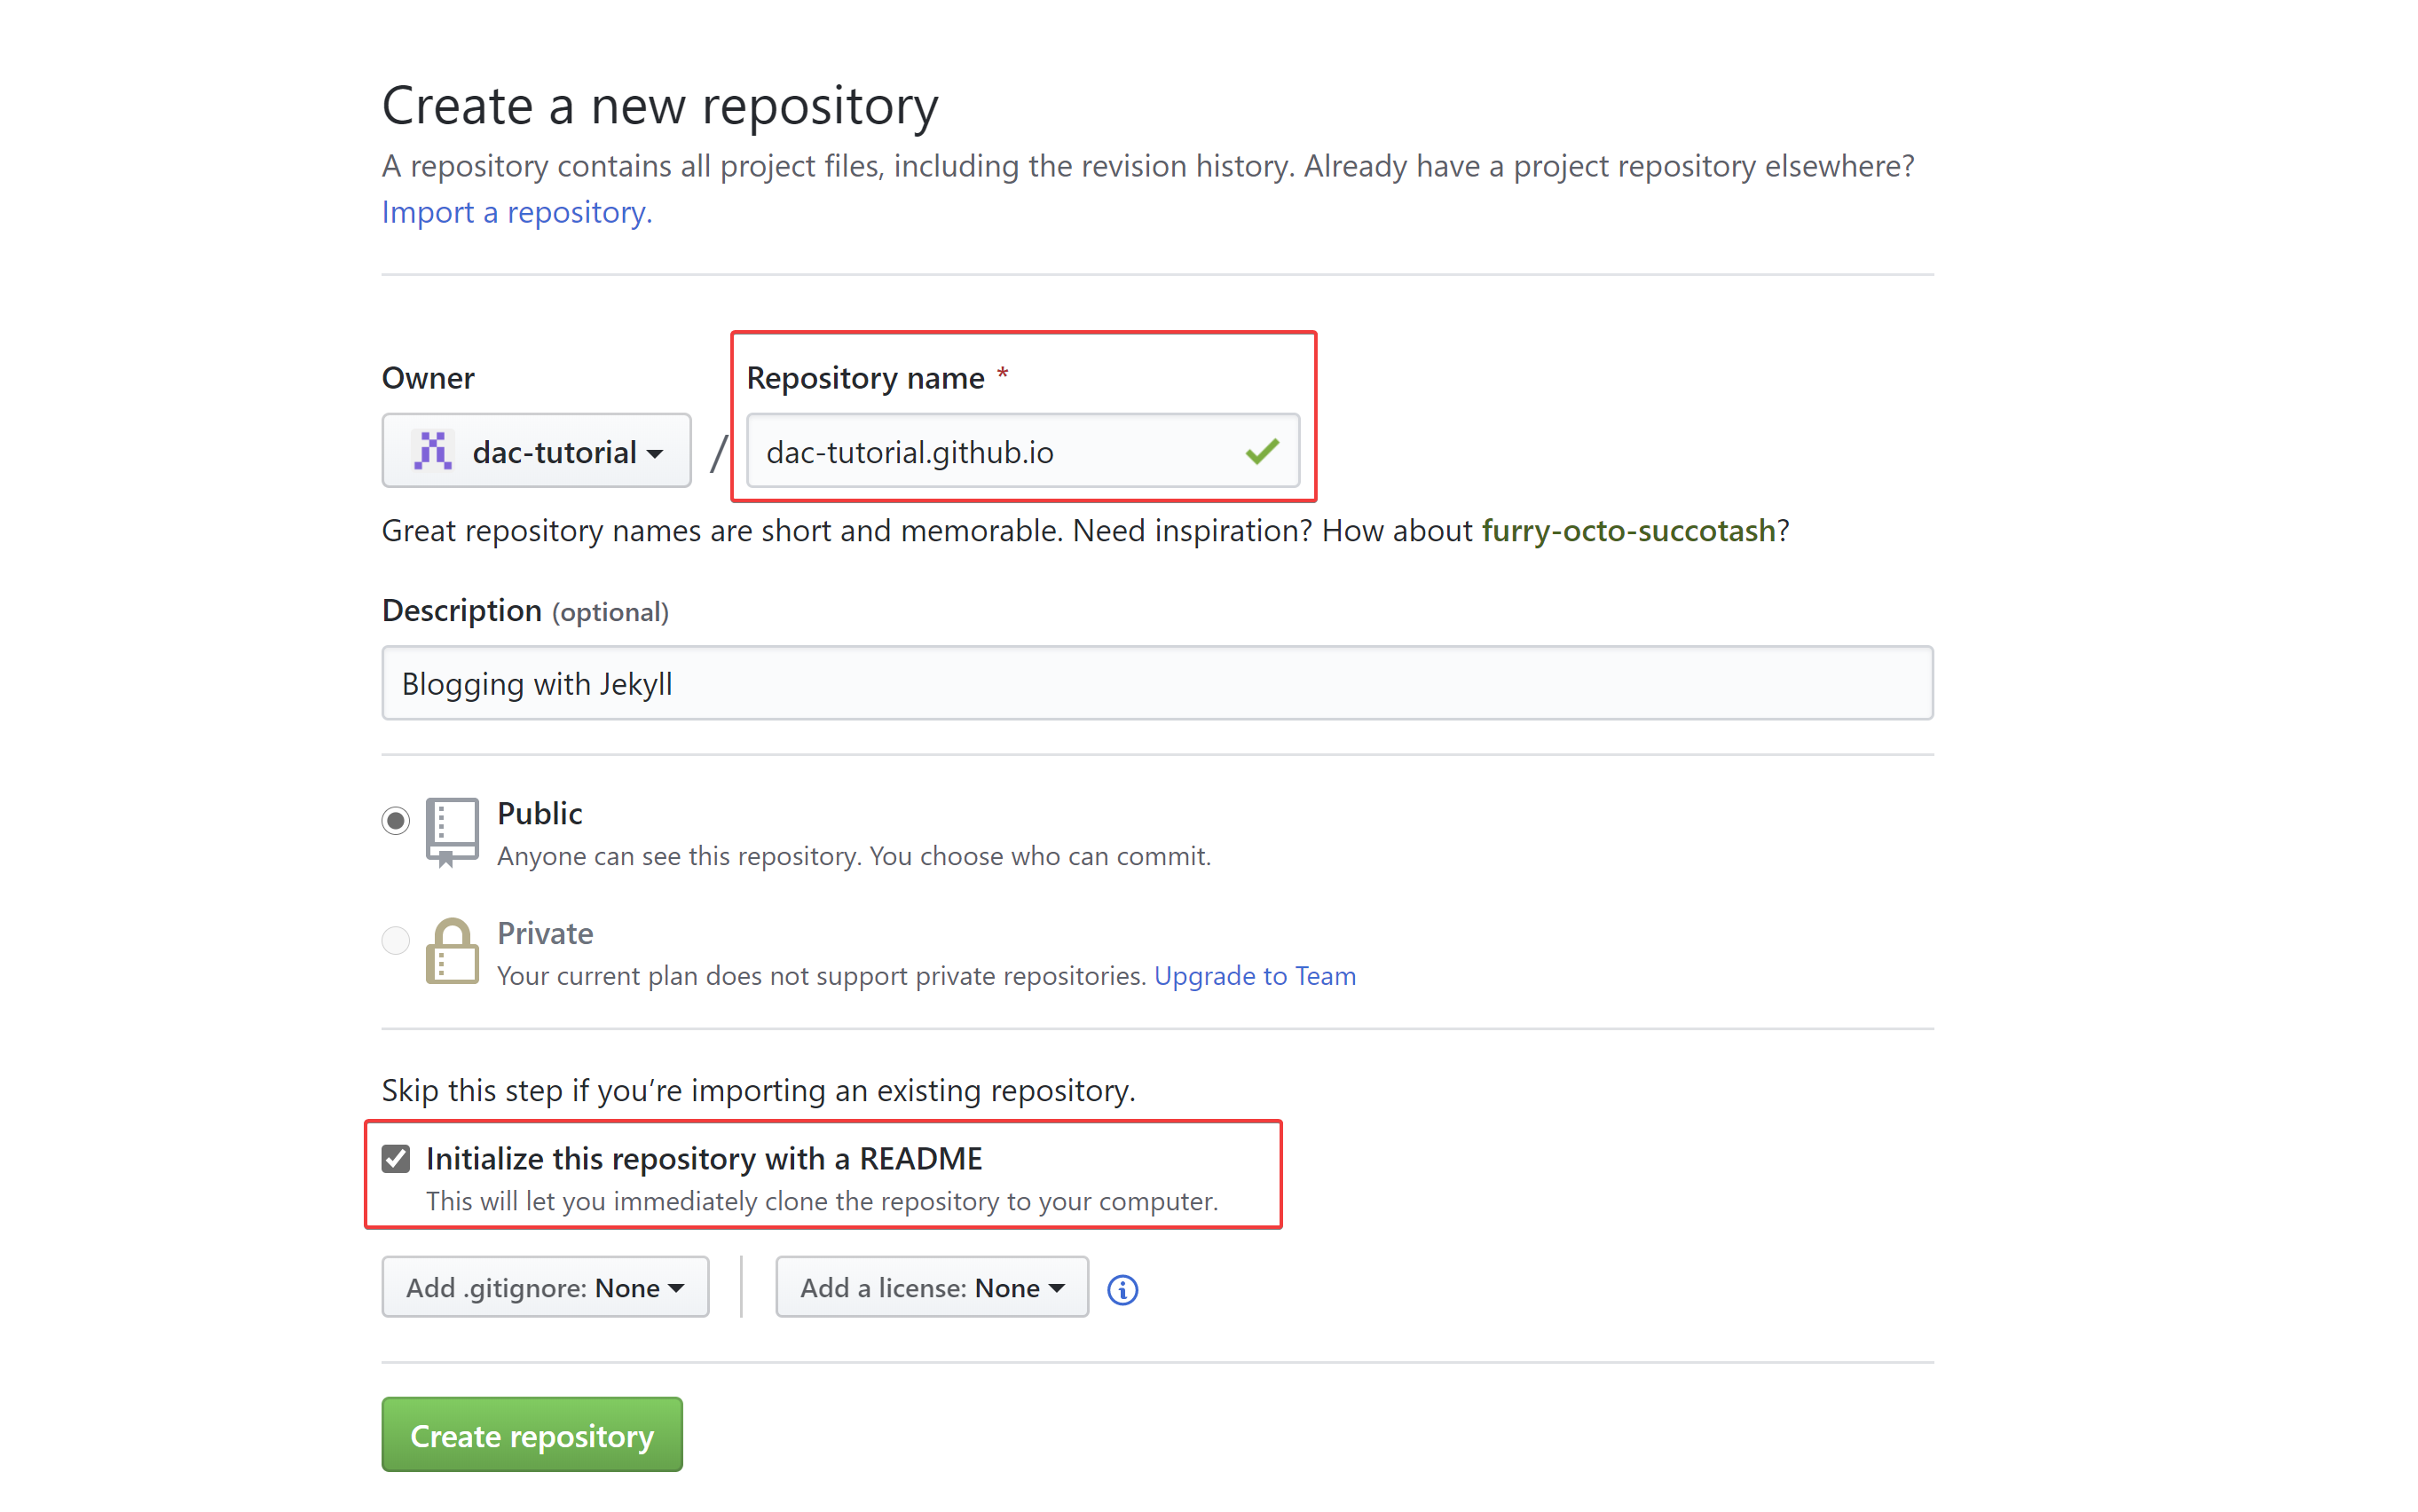Image resolution: width=2418 pixels, height=1512 pixels.
Task: Focus the Description input field
Action: click(x=1157, y=683)
